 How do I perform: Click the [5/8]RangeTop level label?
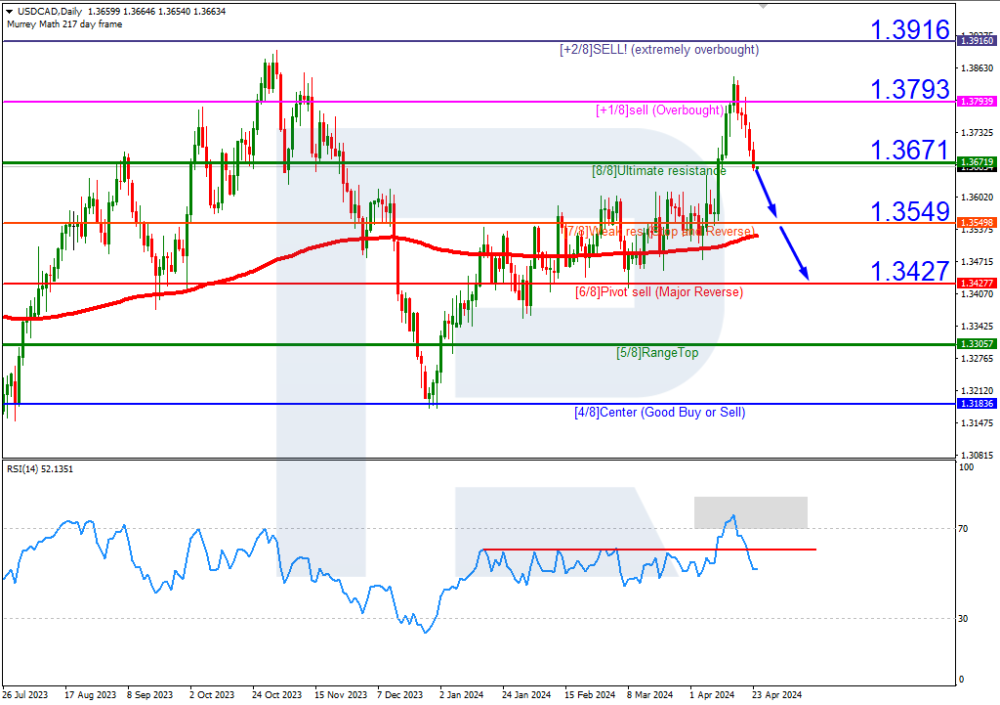point(657,353)
